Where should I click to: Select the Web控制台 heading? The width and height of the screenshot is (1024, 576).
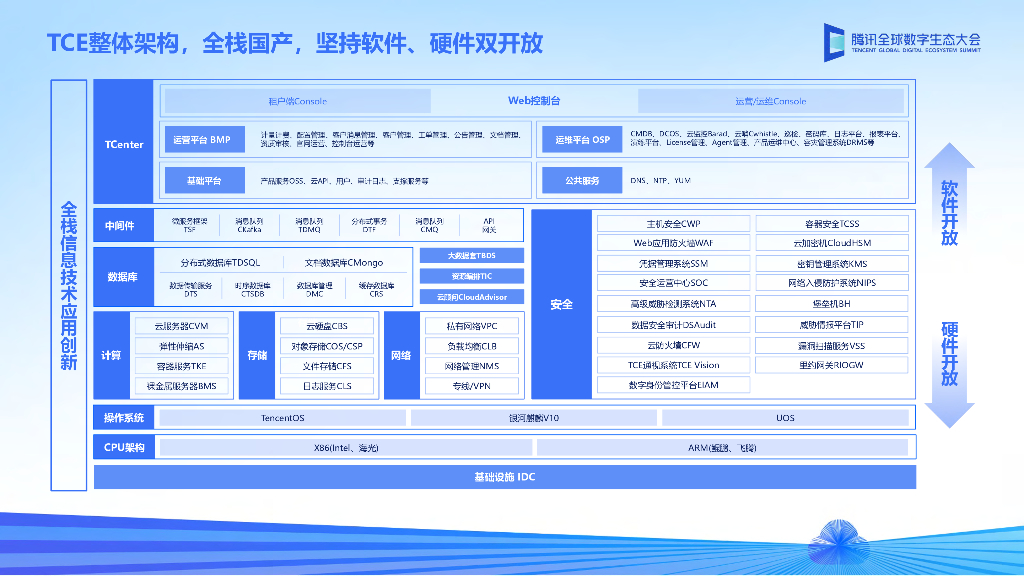point(534,101)
